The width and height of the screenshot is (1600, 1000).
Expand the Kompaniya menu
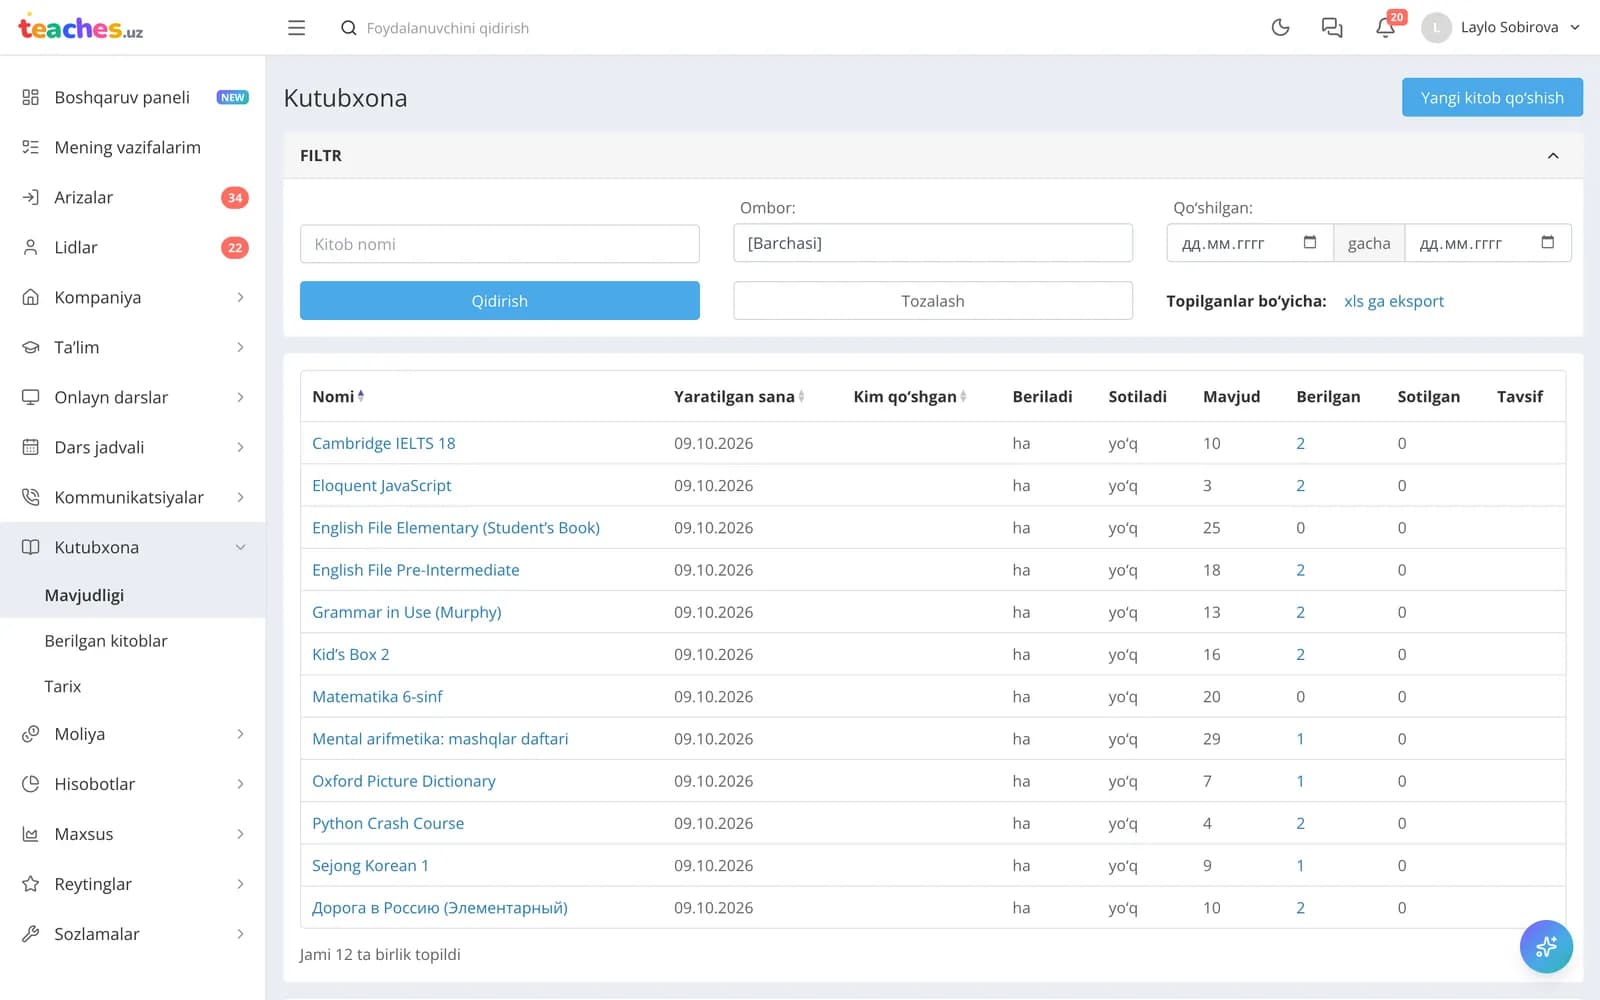pyautogui.click(x=132, y=297)
